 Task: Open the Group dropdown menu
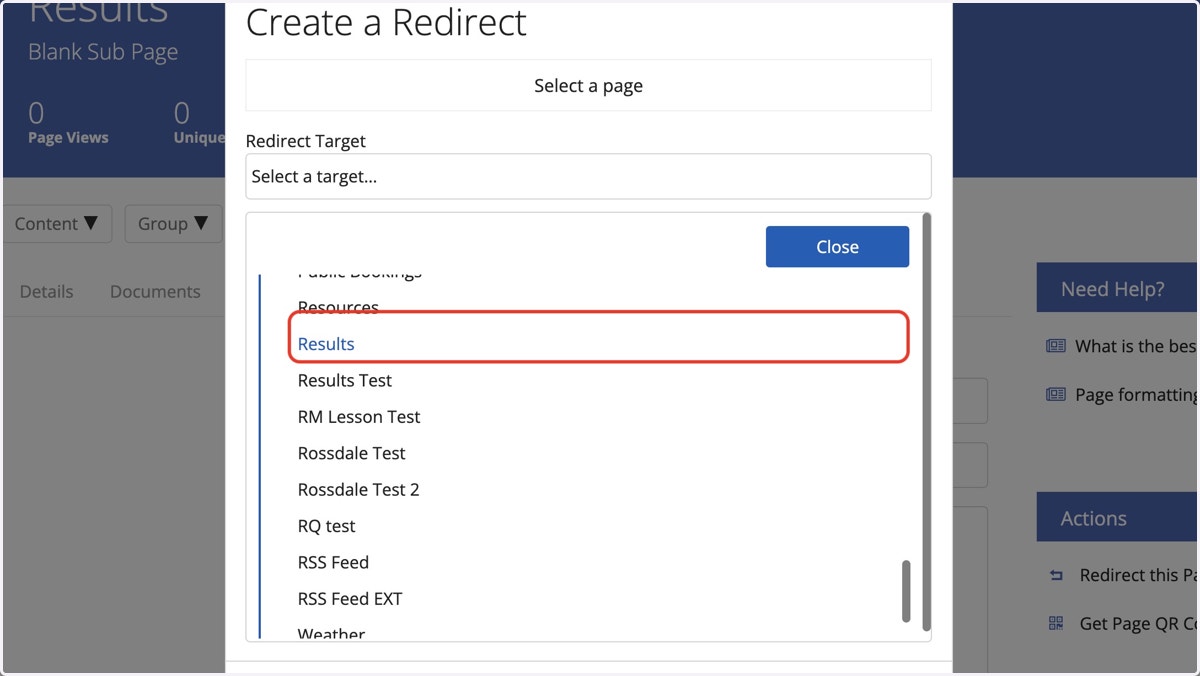coord(173,224)
